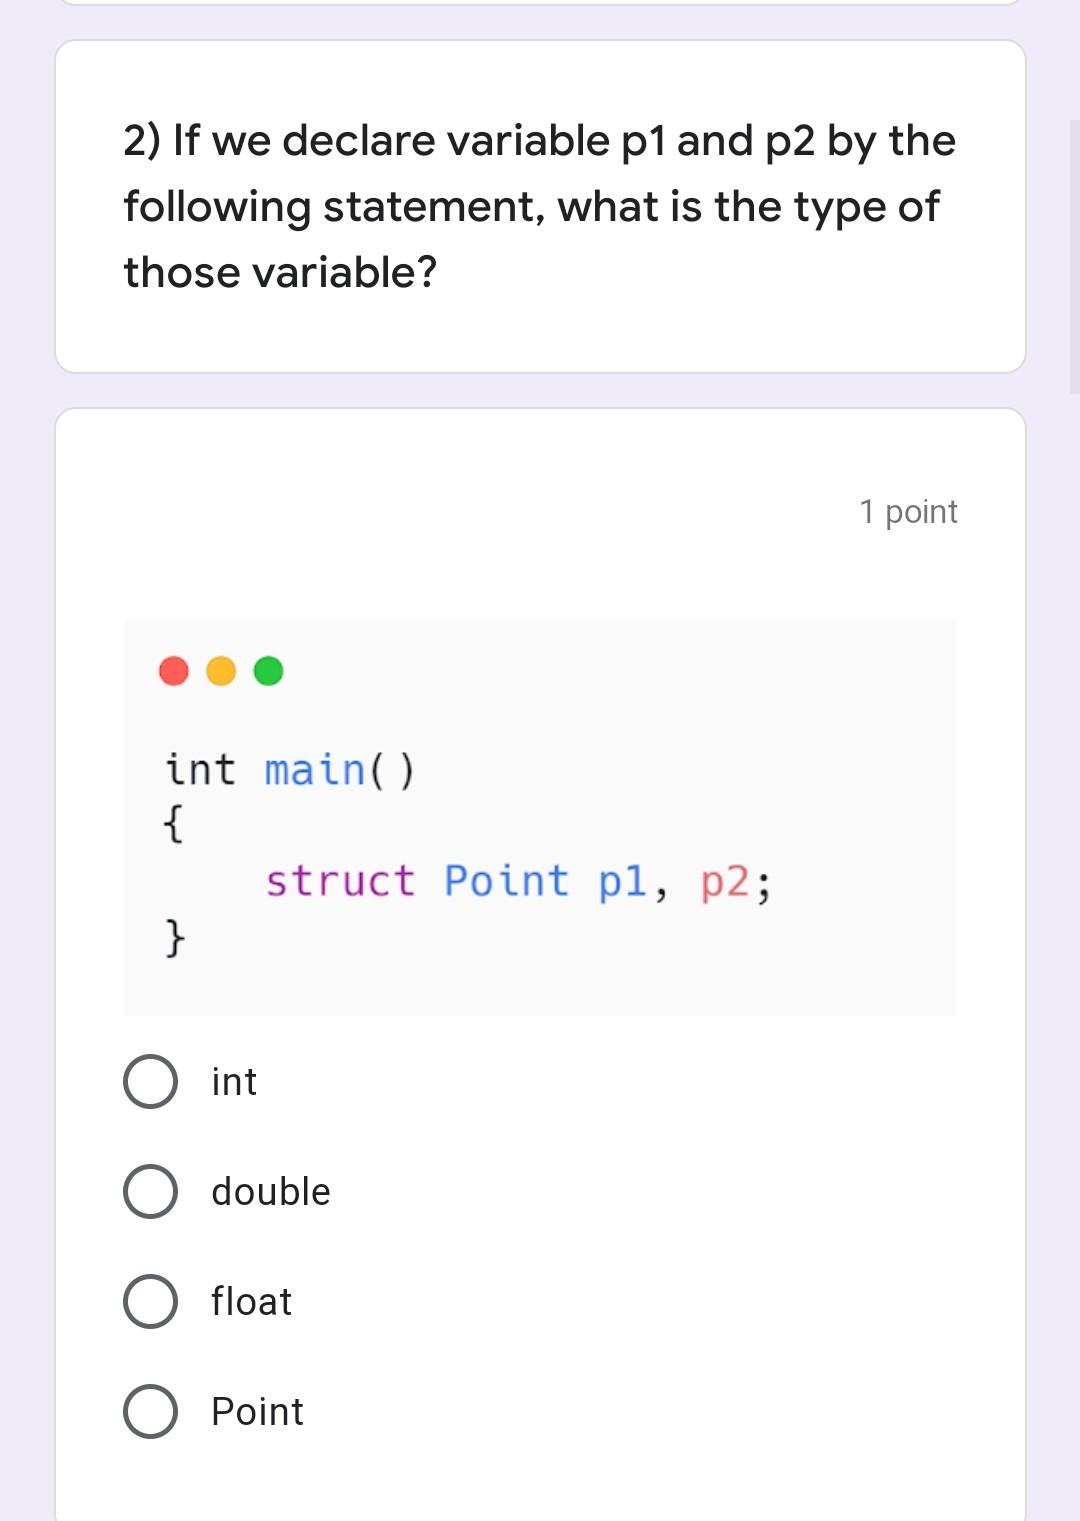Click the closing brace in the code block

[x=173, y=938]
